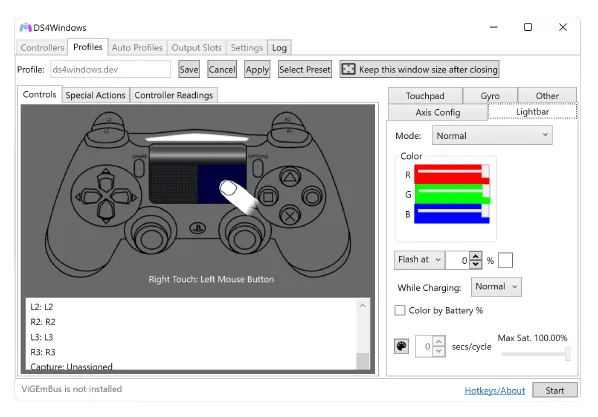The height and width of the screenshot is (417, 598).
Task: Click the highlighted right touchpad area
Action: [x=221, y=184]
